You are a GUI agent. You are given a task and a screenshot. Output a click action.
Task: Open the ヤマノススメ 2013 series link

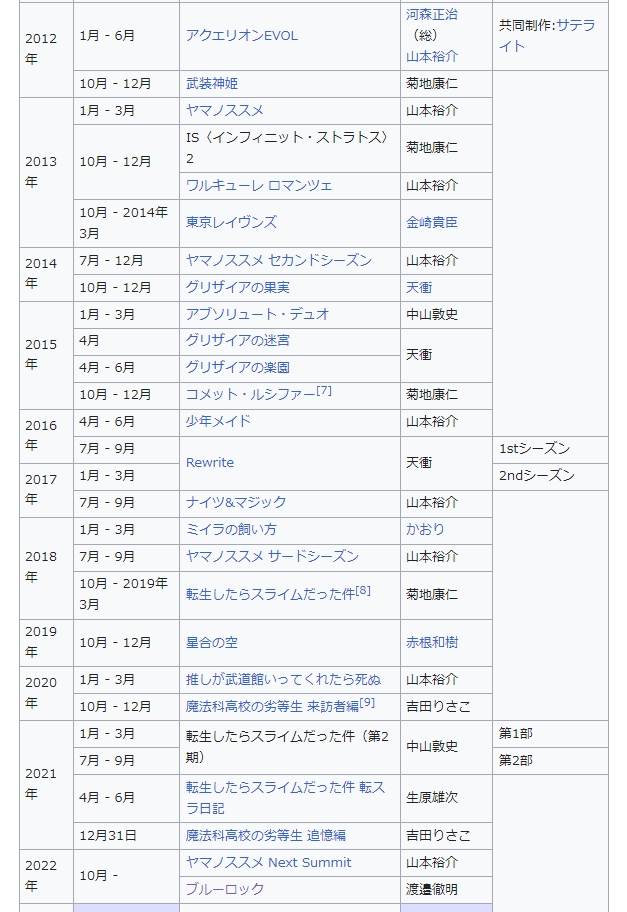coord(225,111)
